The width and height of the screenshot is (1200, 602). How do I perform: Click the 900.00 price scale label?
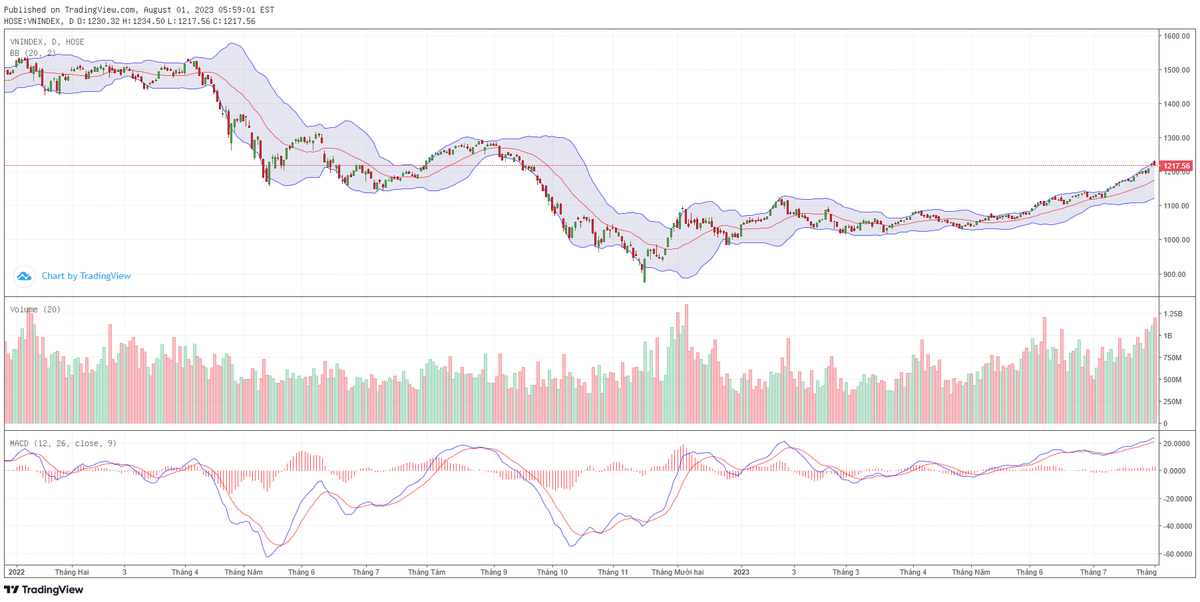1174,274
